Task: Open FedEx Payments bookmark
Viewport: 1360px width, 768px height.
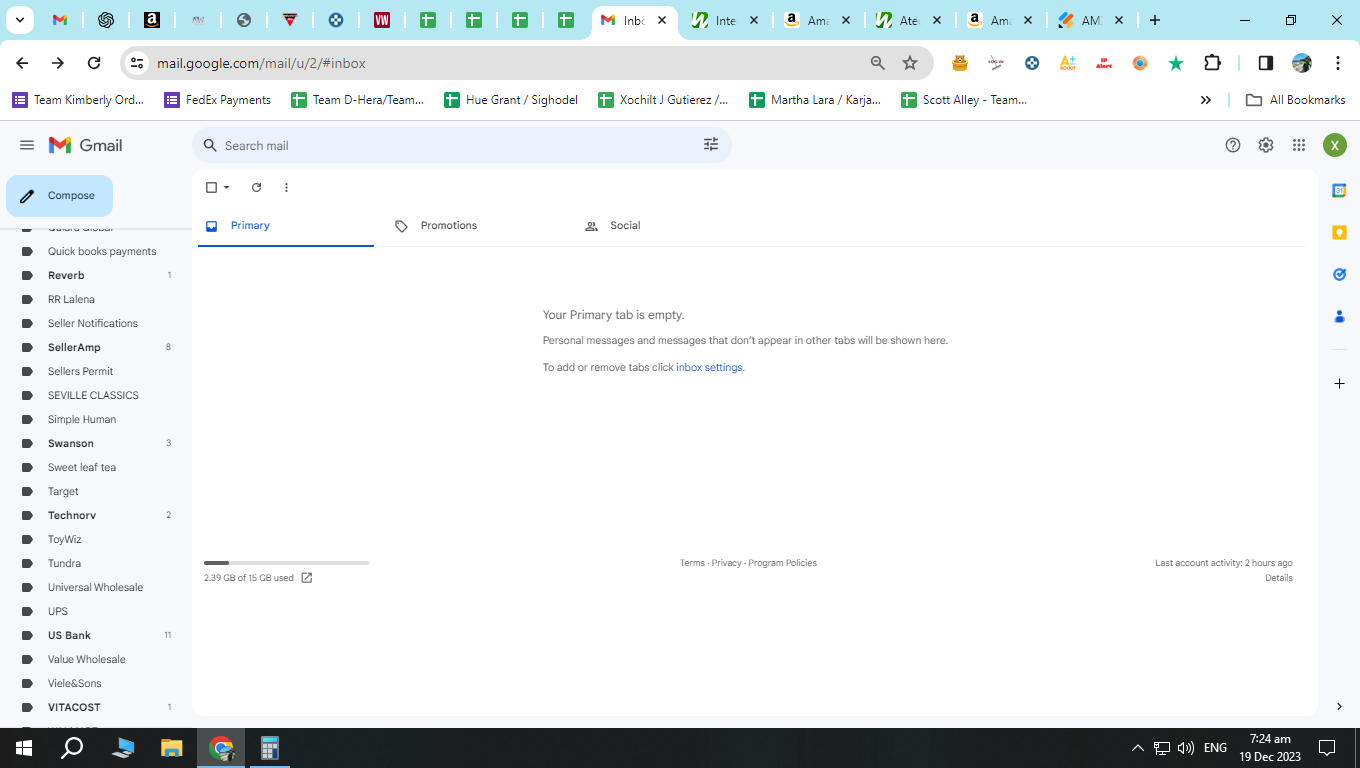Action: [218, 100]
